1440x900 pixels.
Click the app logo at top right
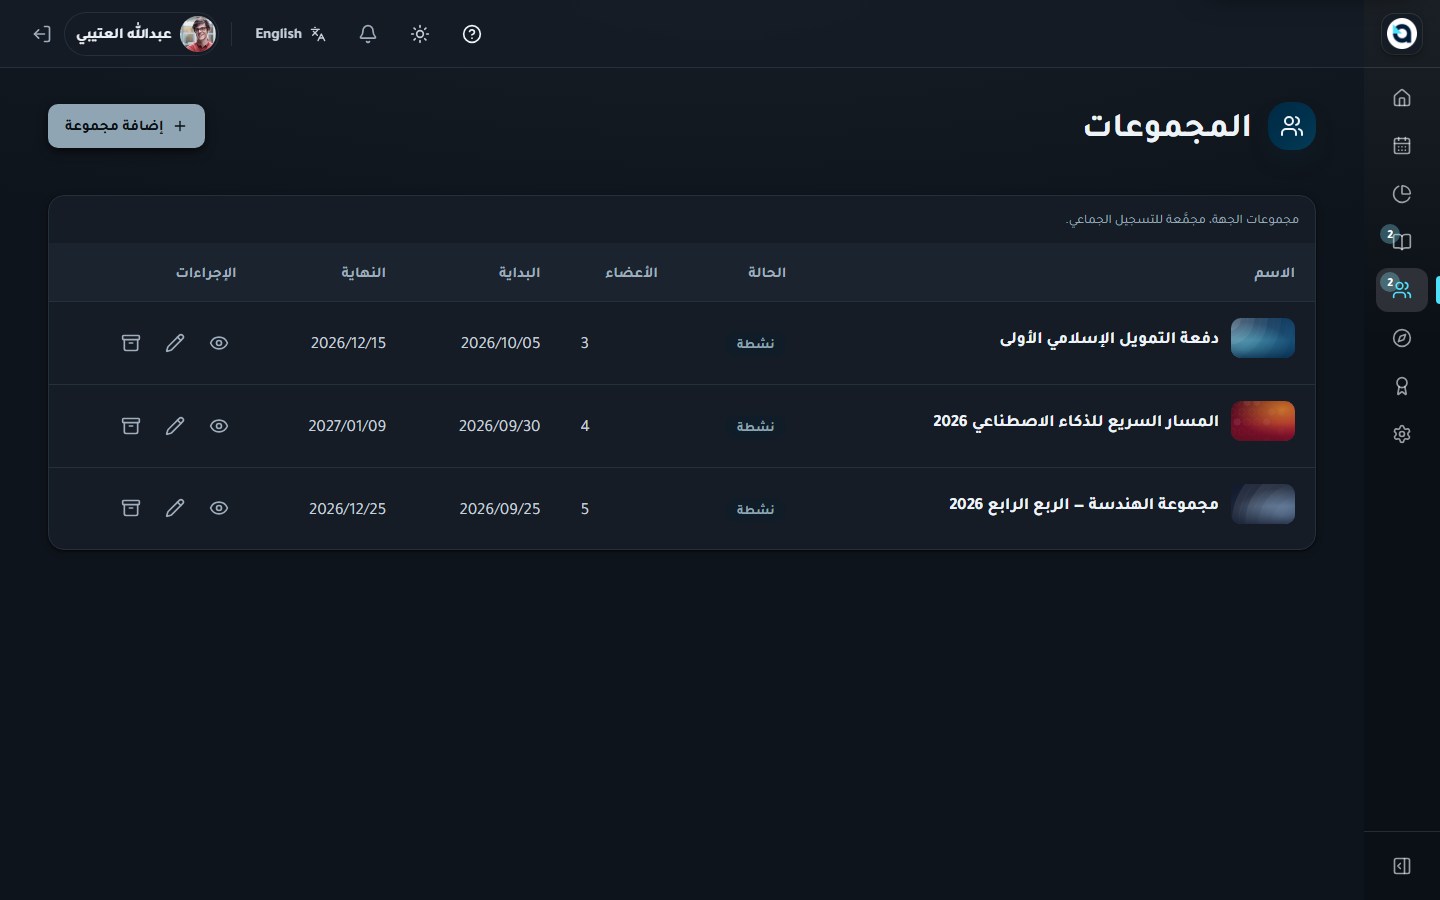pos(1402,34)
